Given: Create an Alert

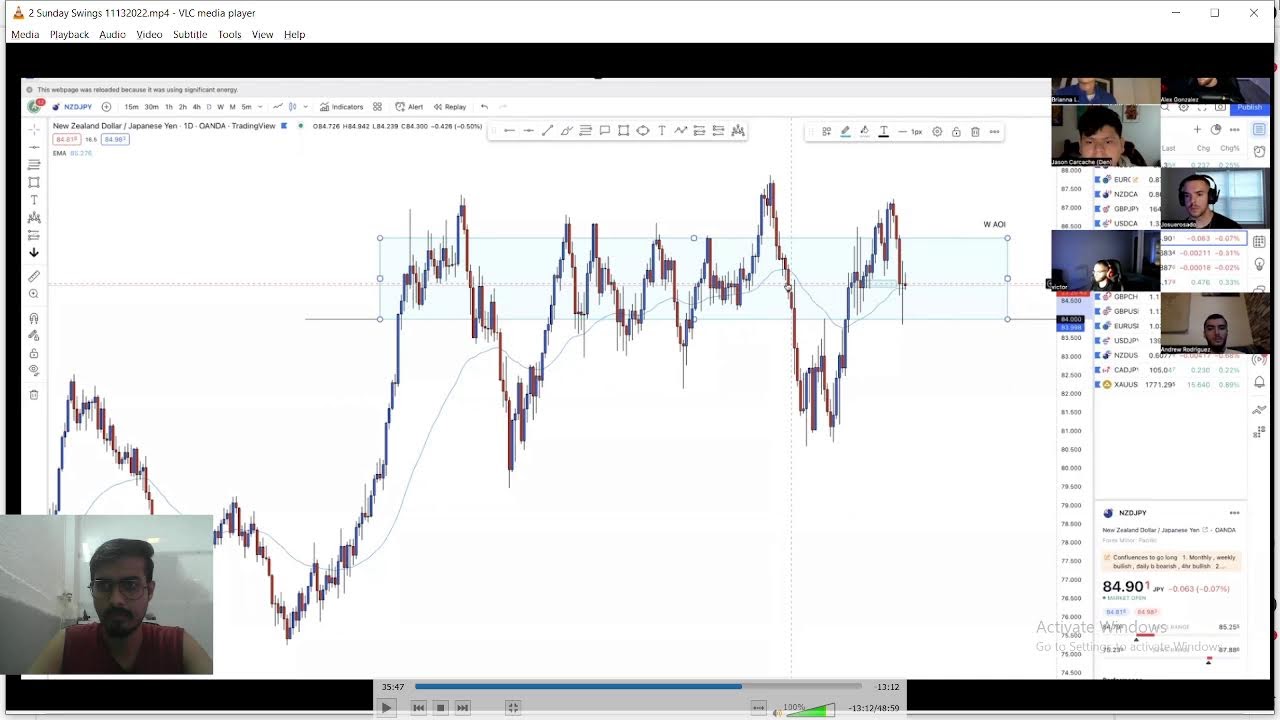Looking at the screenshot, I should pos(409,107).
